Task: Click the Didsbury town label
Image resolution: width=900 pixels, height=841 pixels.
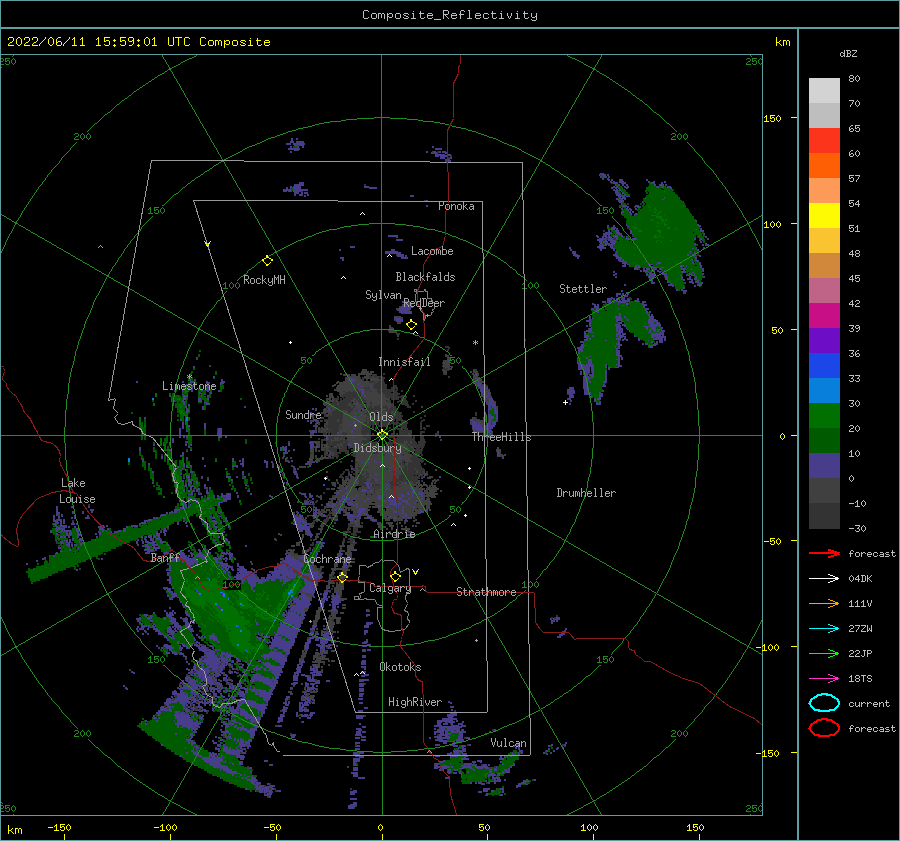Action: point(377,448)
